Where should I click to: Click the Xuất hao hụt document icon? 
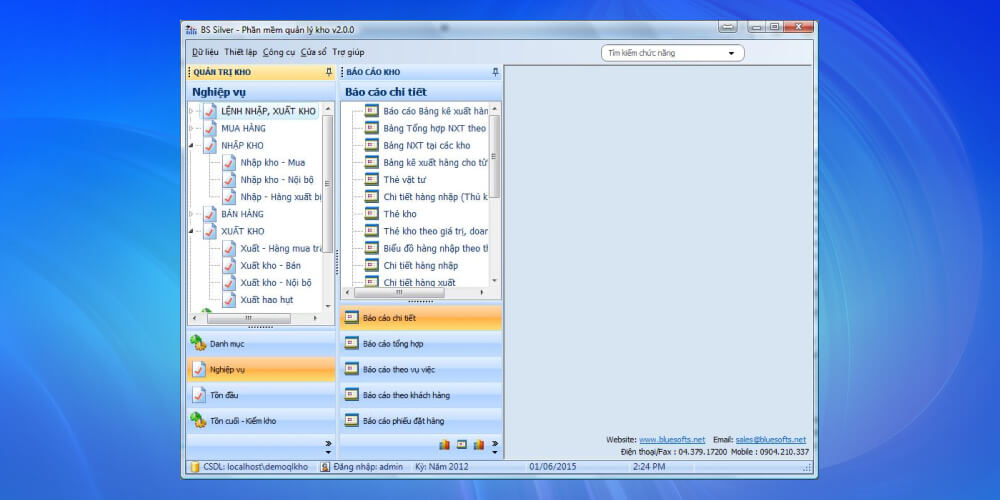229,300
